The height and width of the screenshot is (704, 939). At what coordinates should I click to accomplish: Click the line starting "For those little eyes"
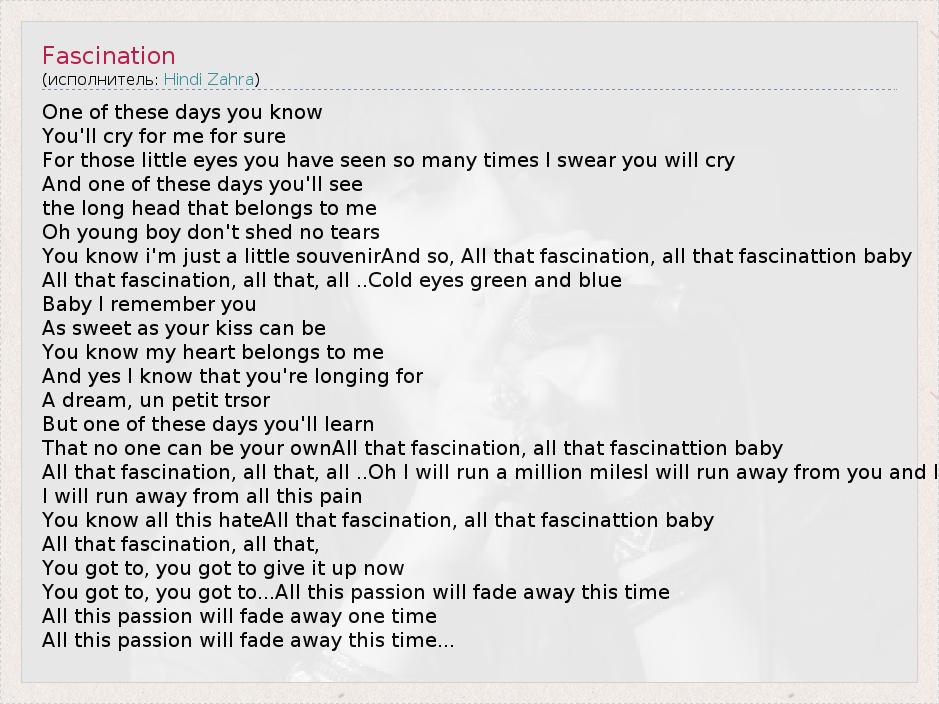click(x=388, y=160)
